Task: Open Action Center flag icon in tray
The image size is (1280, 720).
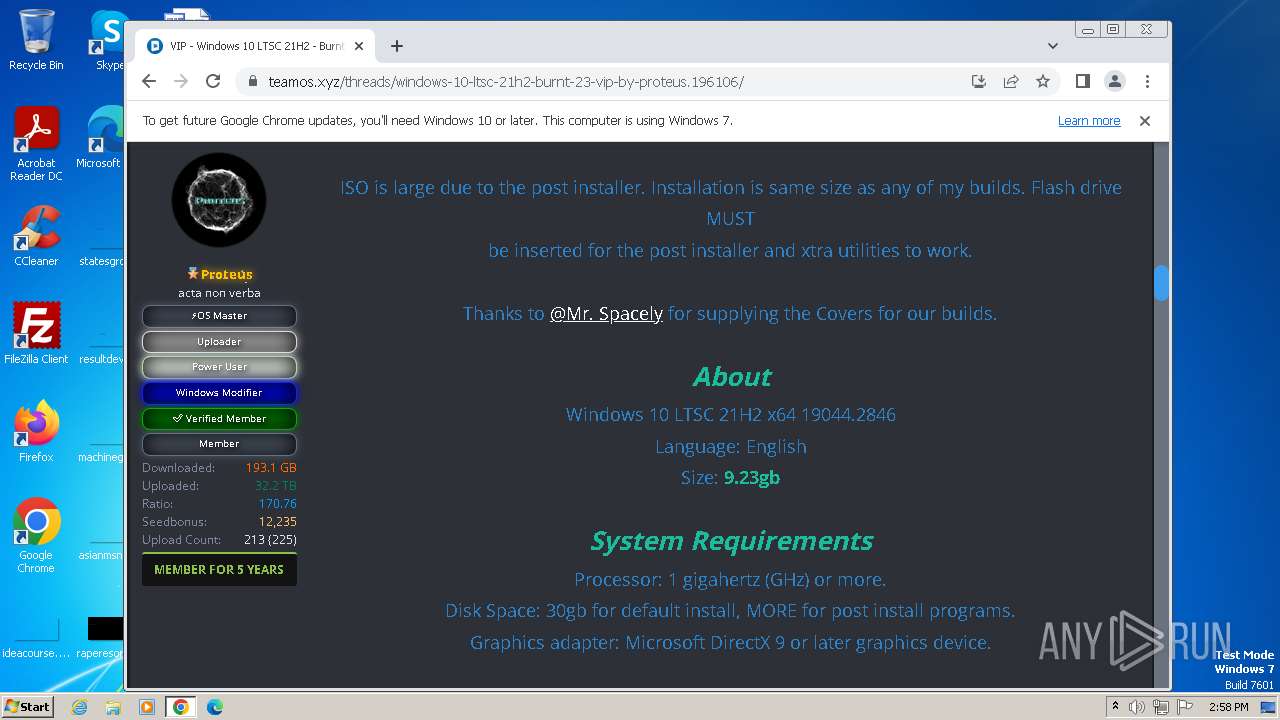Action: [1185, 707]
